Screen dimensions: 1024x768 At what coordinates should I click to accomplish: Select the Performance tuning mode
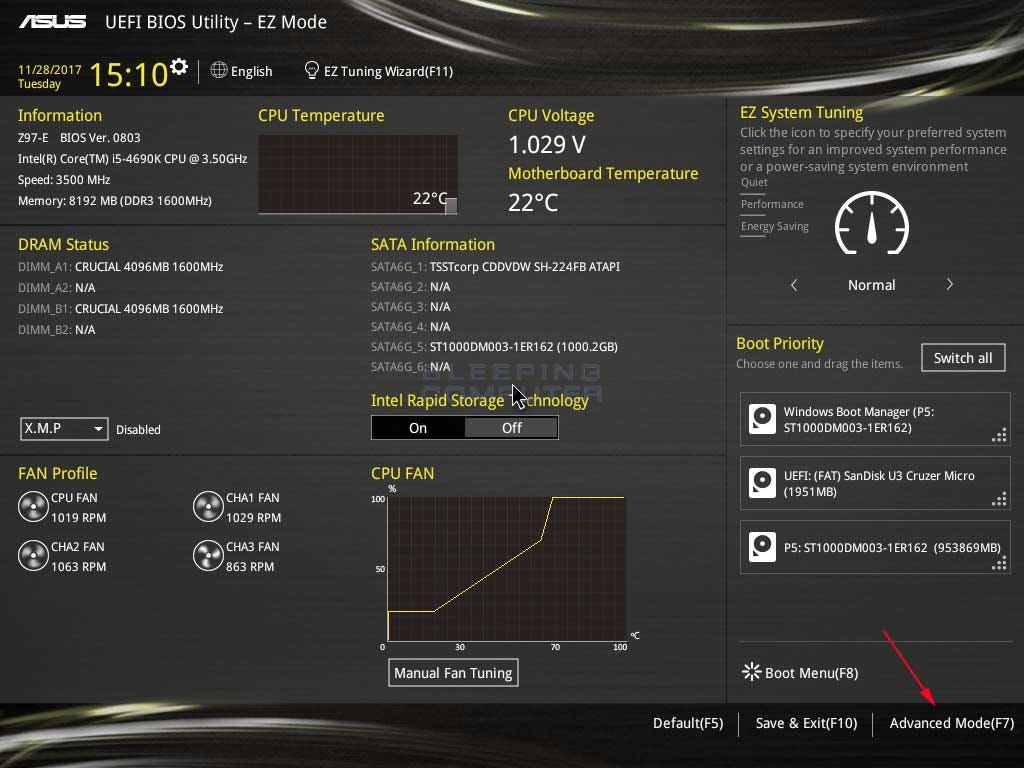772,204
